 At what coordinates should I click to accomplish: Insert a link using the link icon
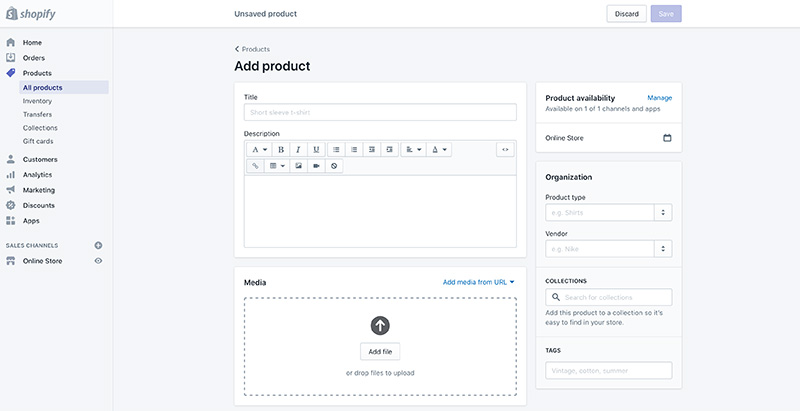255,165
